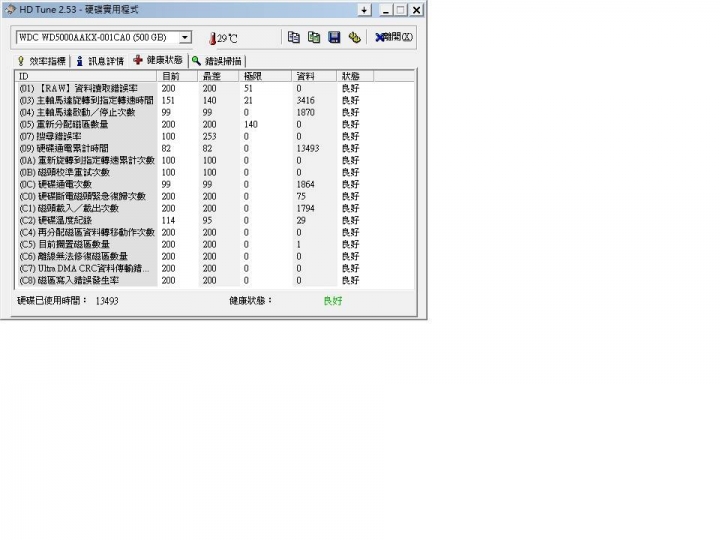Click data value 1870 in row 04
The width and height of the screenshot is (720, 540).
tap(305, 112)
